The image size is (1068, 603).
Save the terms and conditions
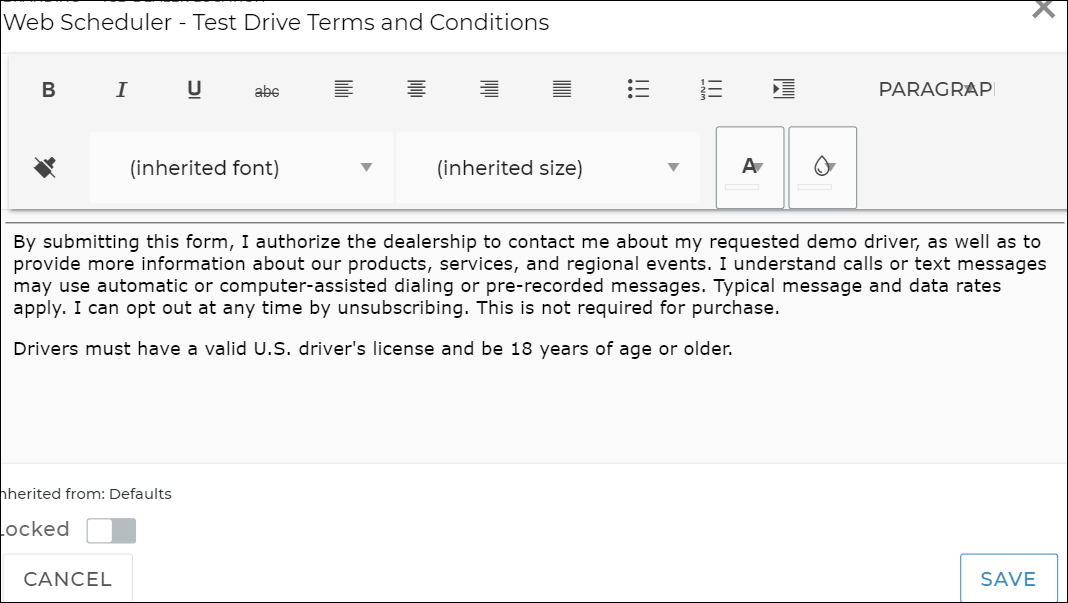pyautogui.click(x=1008, y=579)
